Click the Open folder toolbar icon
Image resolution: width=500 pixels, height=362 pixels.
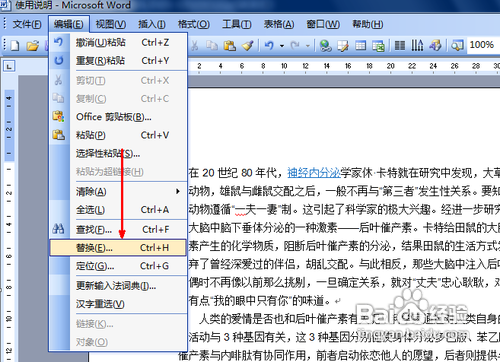[33, 46]
